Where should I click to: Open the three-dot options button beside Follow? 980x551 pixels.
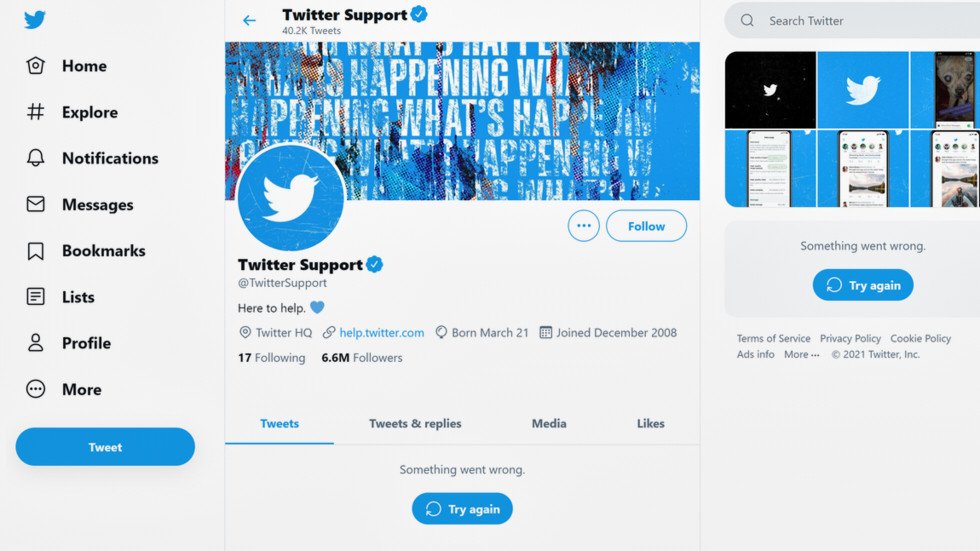[x=584, y=226]
